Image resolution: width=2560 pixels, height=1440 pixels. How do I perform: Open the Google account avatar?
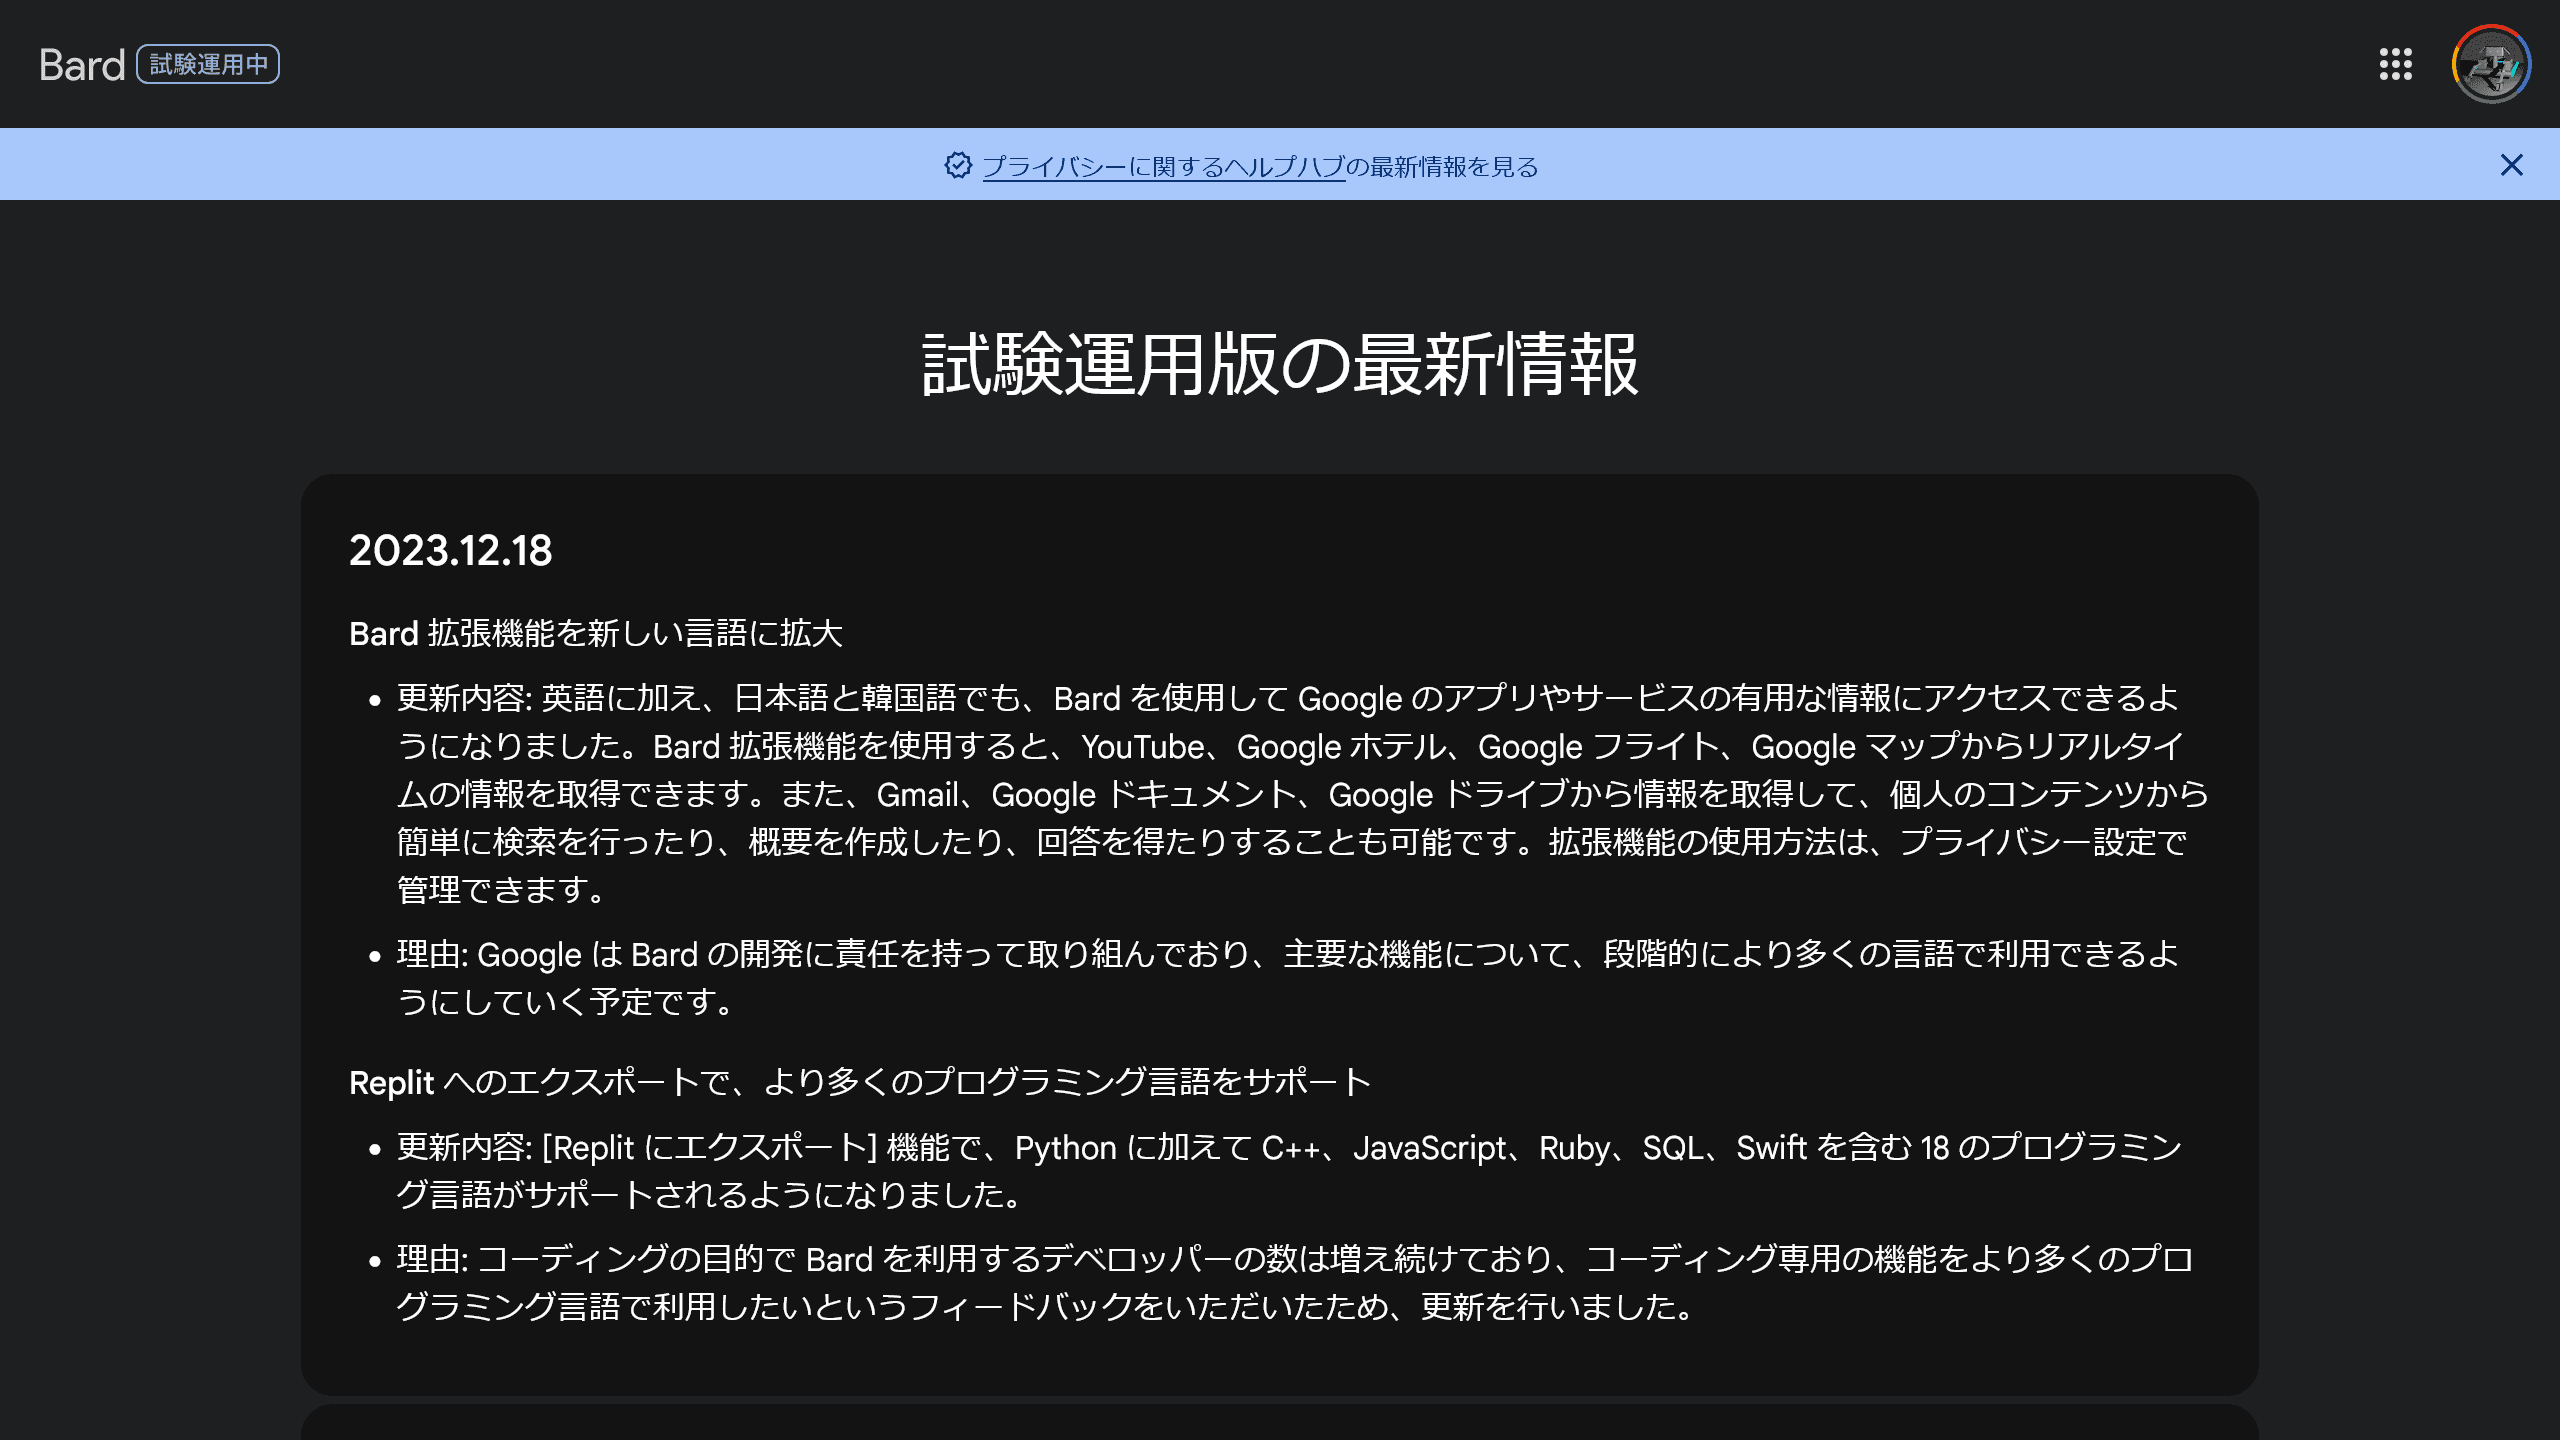[x=2491, y=64]
